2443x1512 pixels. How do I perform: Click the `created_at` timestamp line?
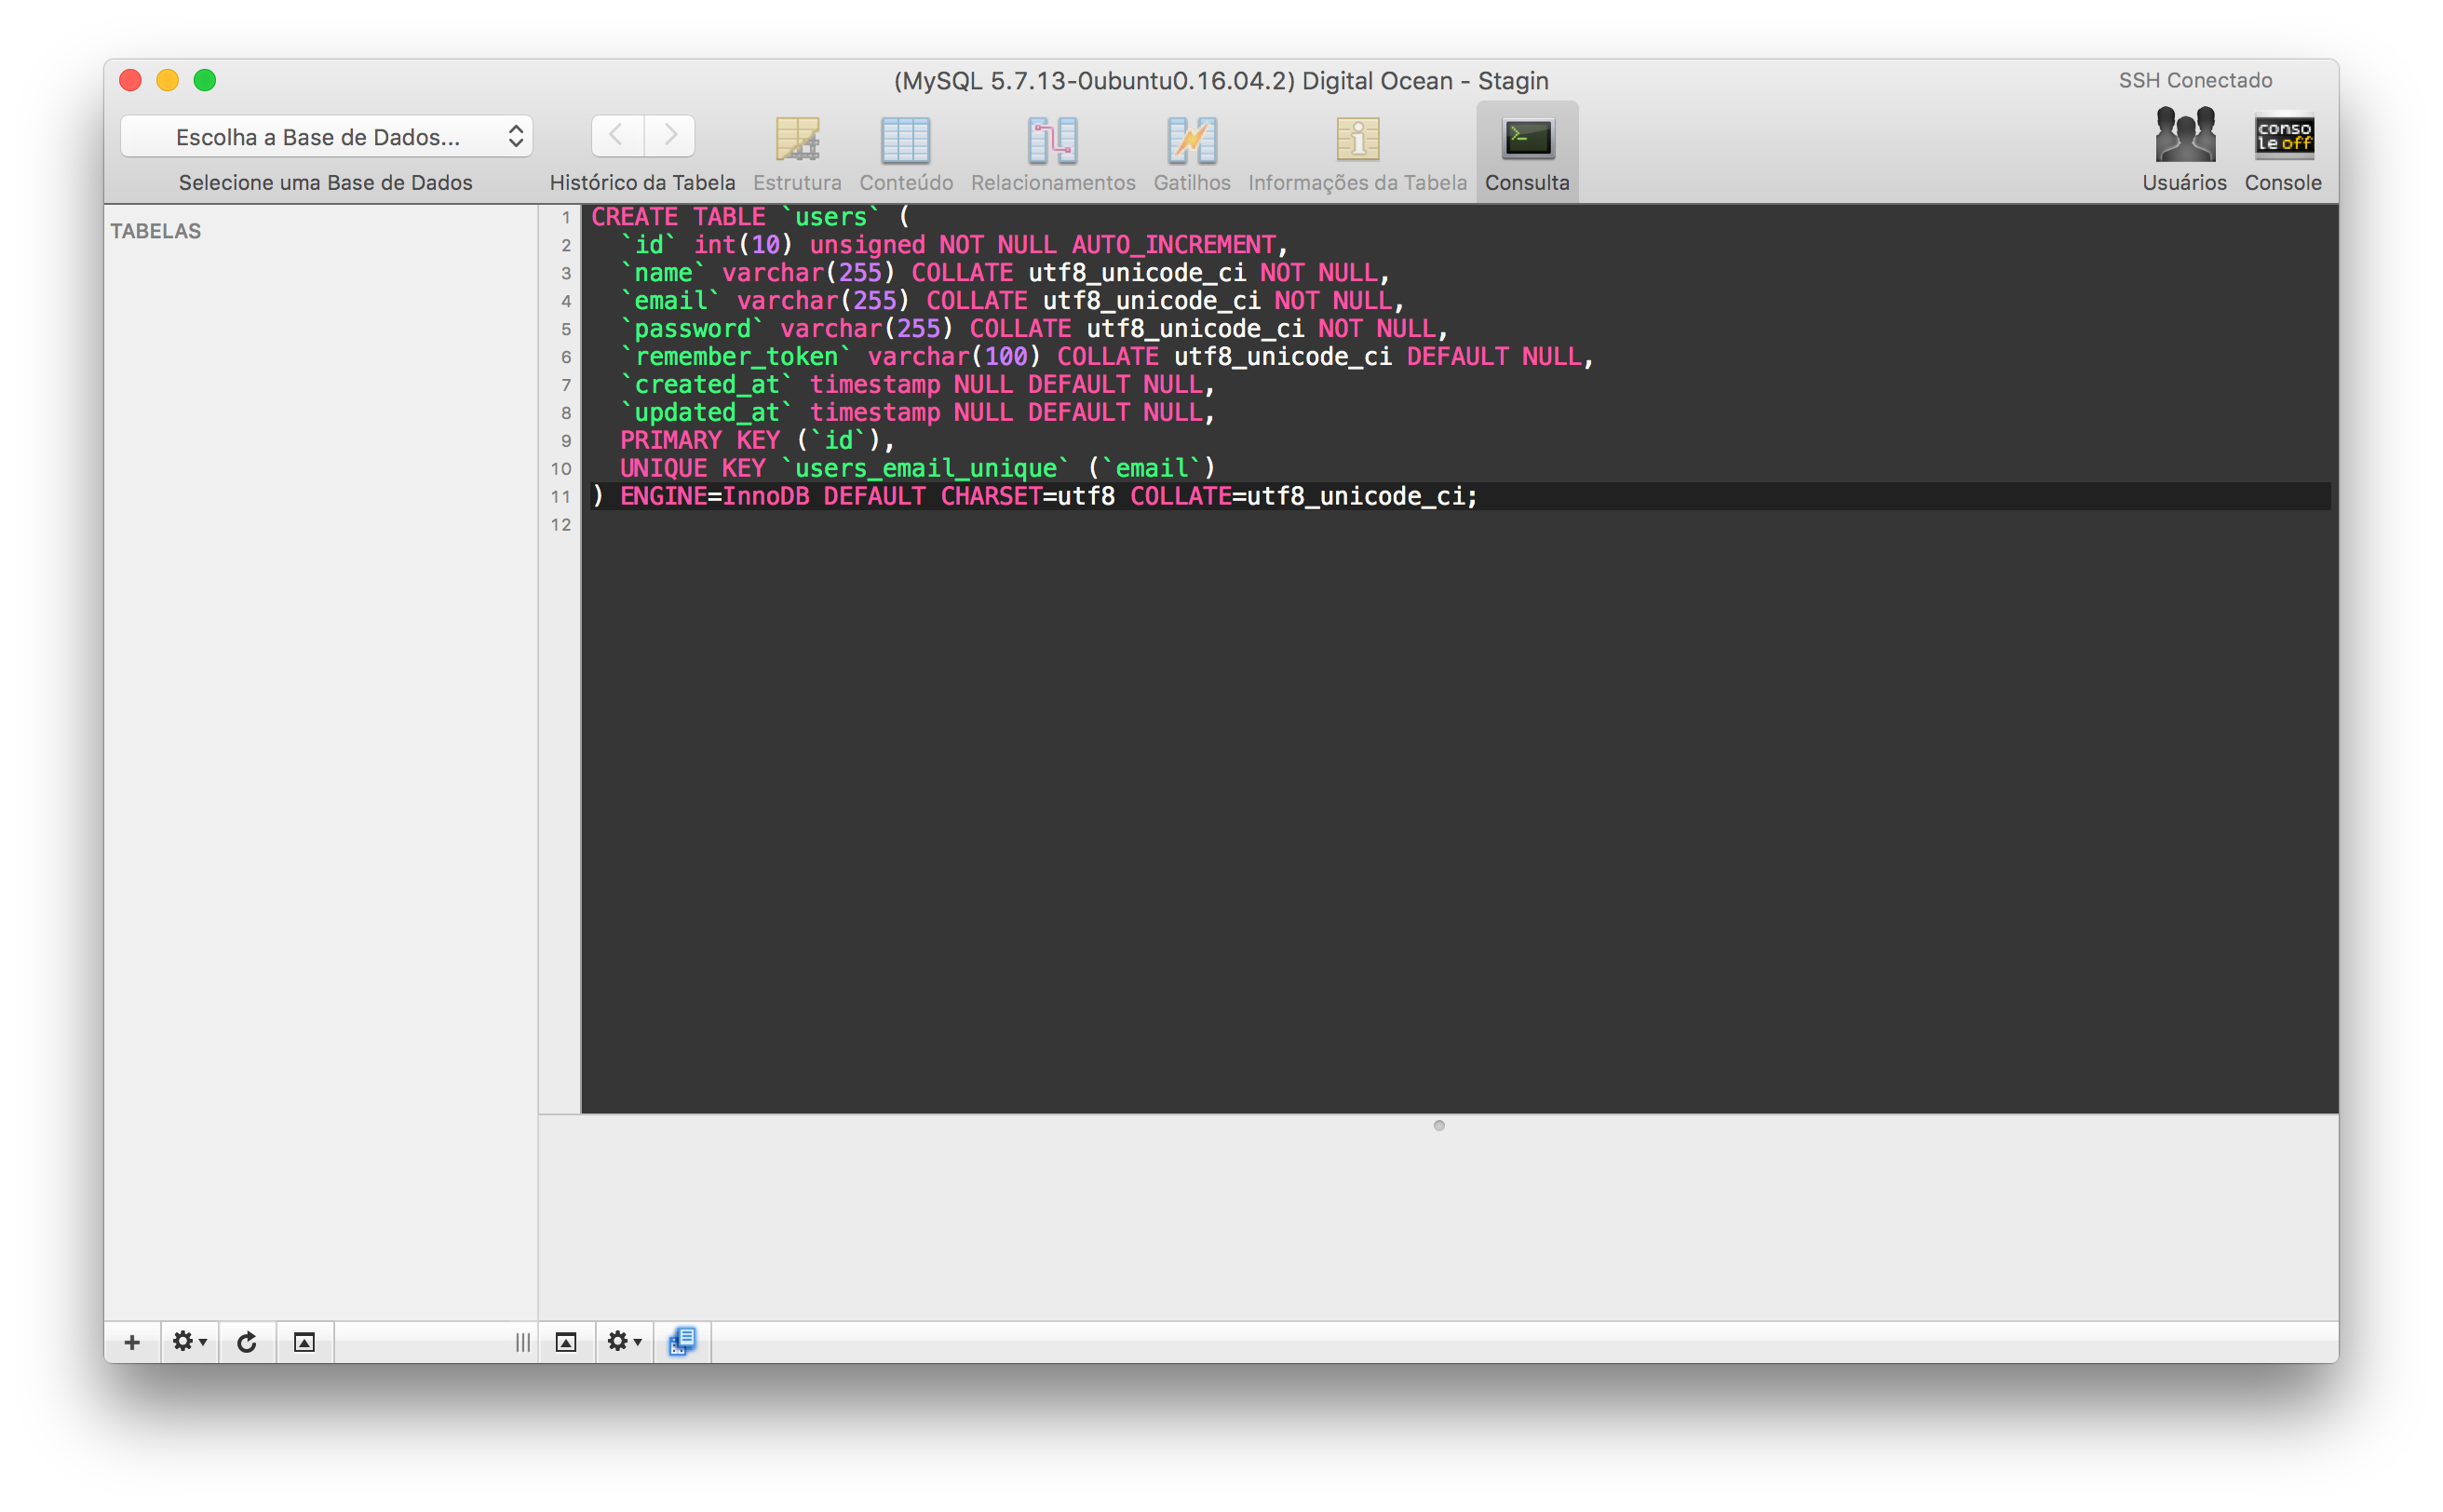[x=917, y=385]
